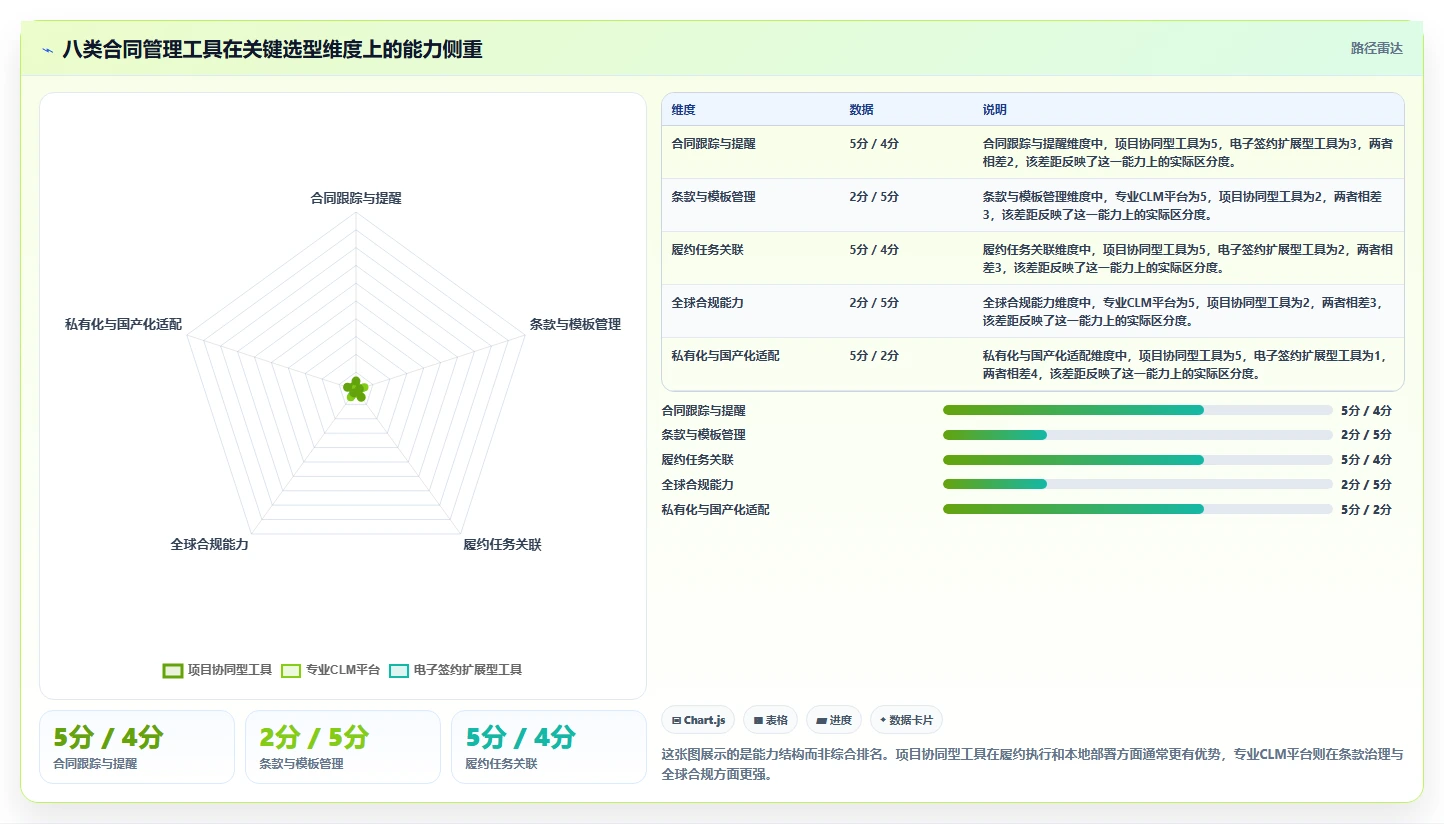The image size is (1444, 824).
Task: Click the description text of the 履约任务关联 table row
Action: [1188, 258]
